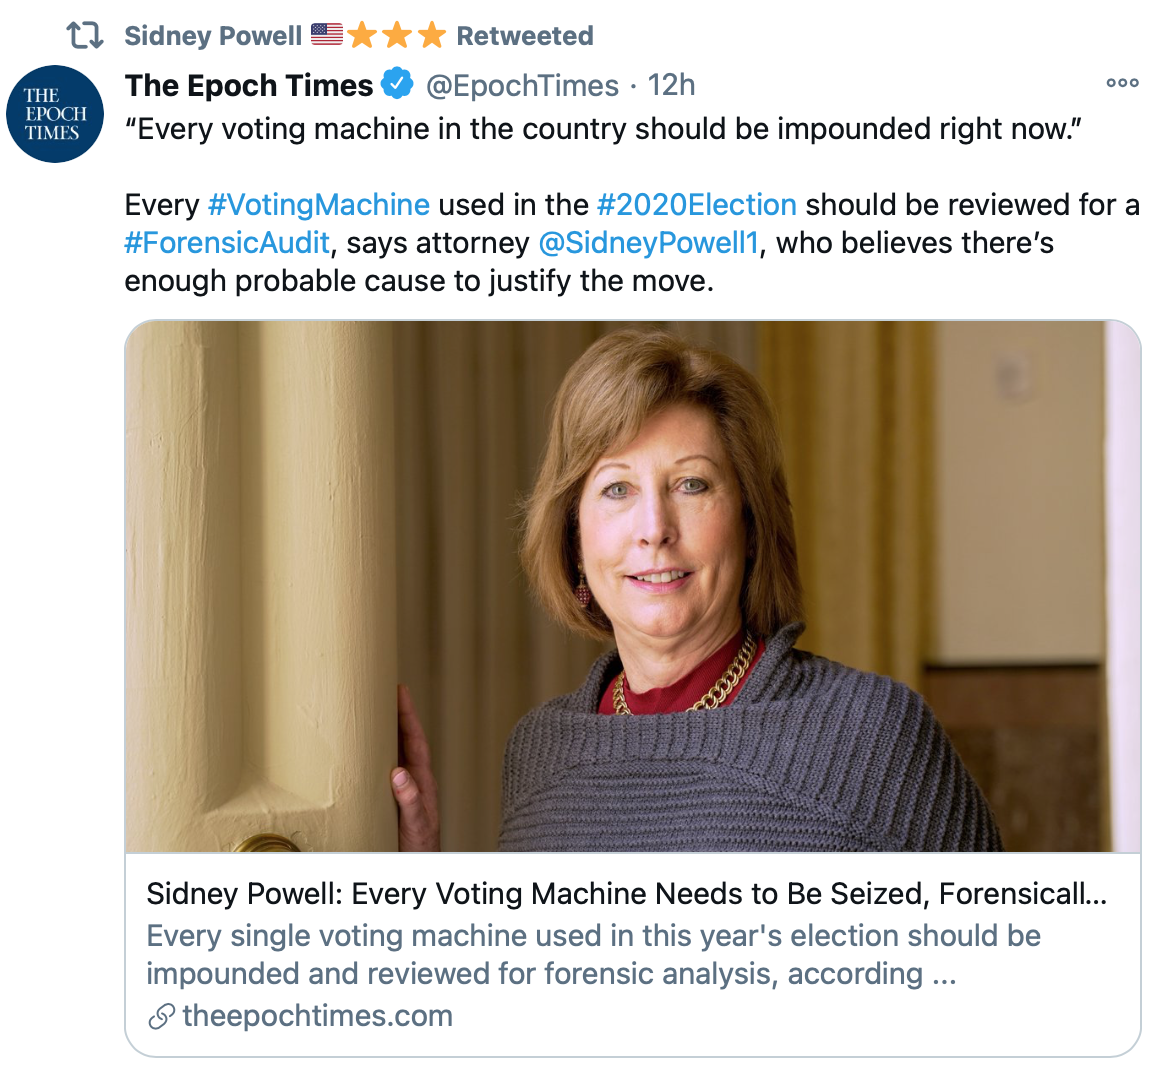Click the chain link icon

click(x=161, y=1017)
